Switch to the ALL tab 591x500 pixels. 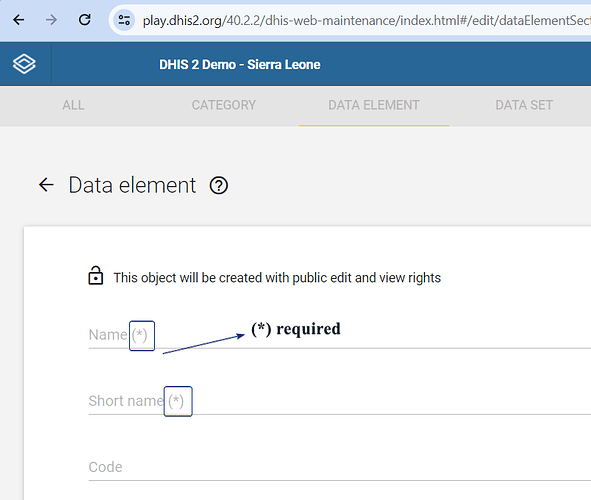[x=73, y=105]
